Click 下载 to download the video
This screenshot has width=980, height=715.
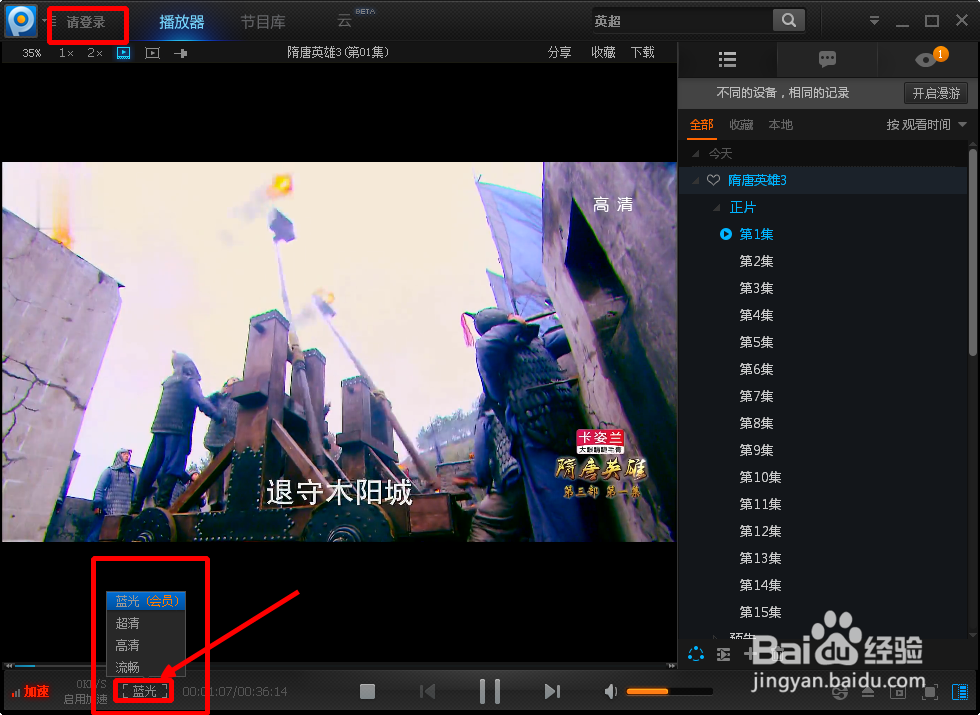point(642,52)
